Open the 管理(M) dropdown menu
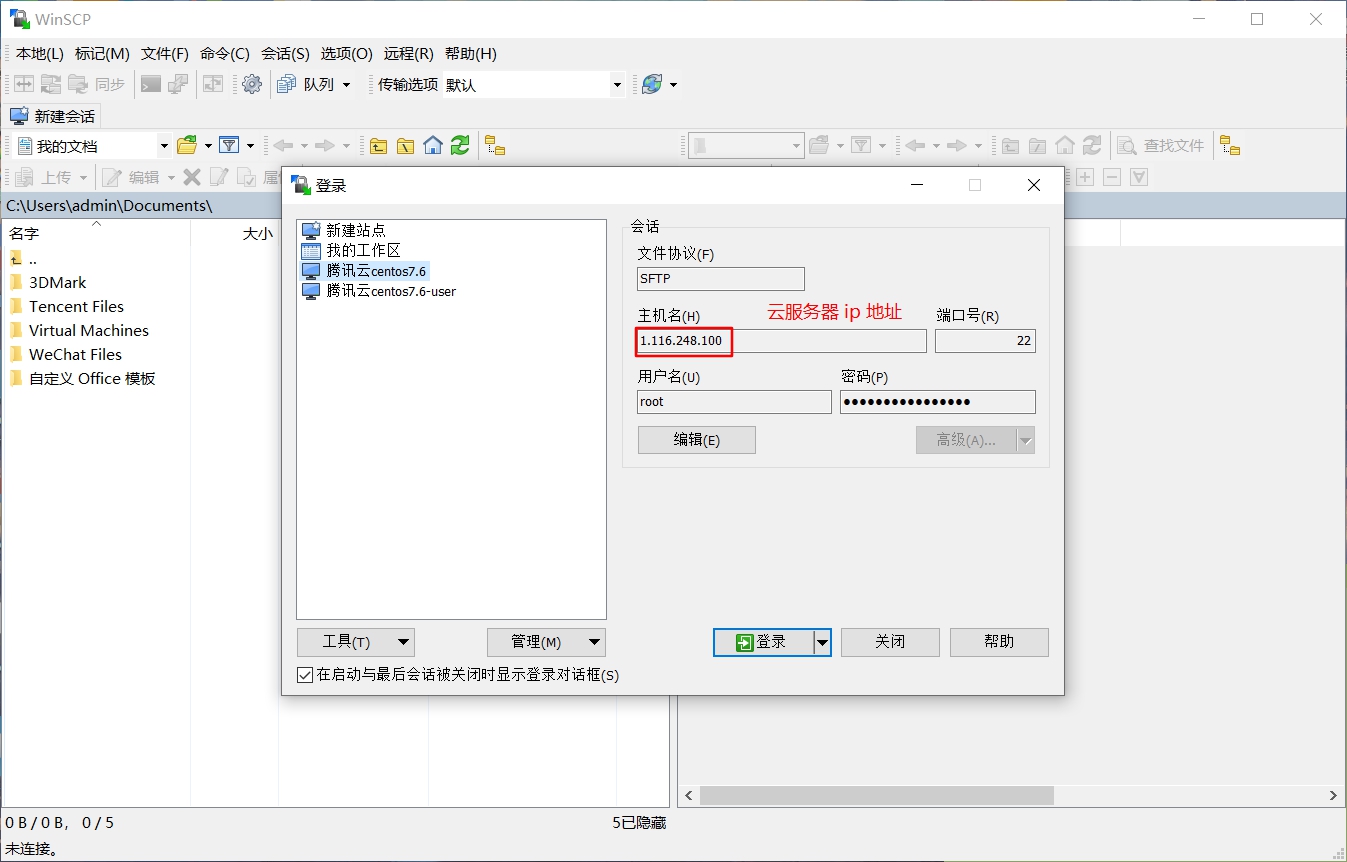 [x=545, y=642]
